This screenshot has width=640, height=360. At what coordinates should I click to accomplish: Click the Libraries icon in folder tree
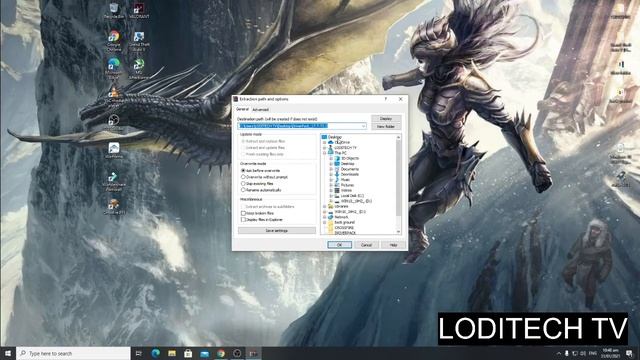(330, 207)
